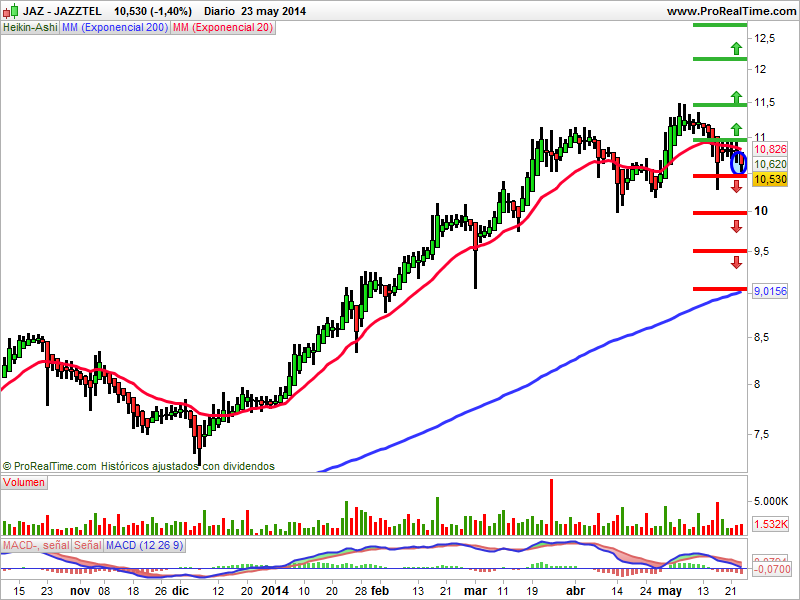Screen dimensions: 800x600
Task: Click the 1.532K volume value tag
Action: [770, 523]
